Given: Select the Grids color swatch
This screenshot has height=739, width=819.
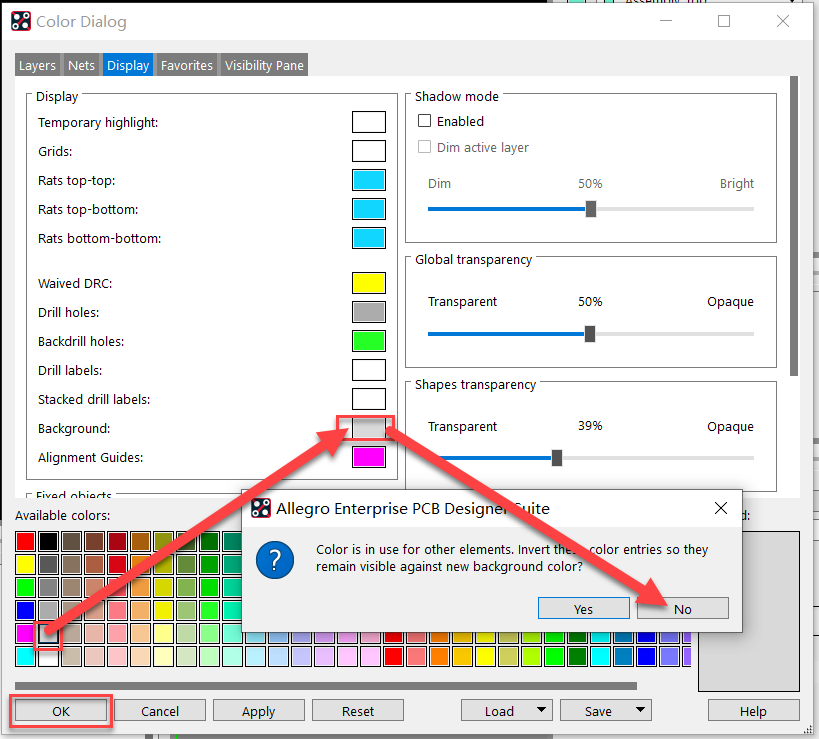Looking at the screenshot, I should coord(369,151).
